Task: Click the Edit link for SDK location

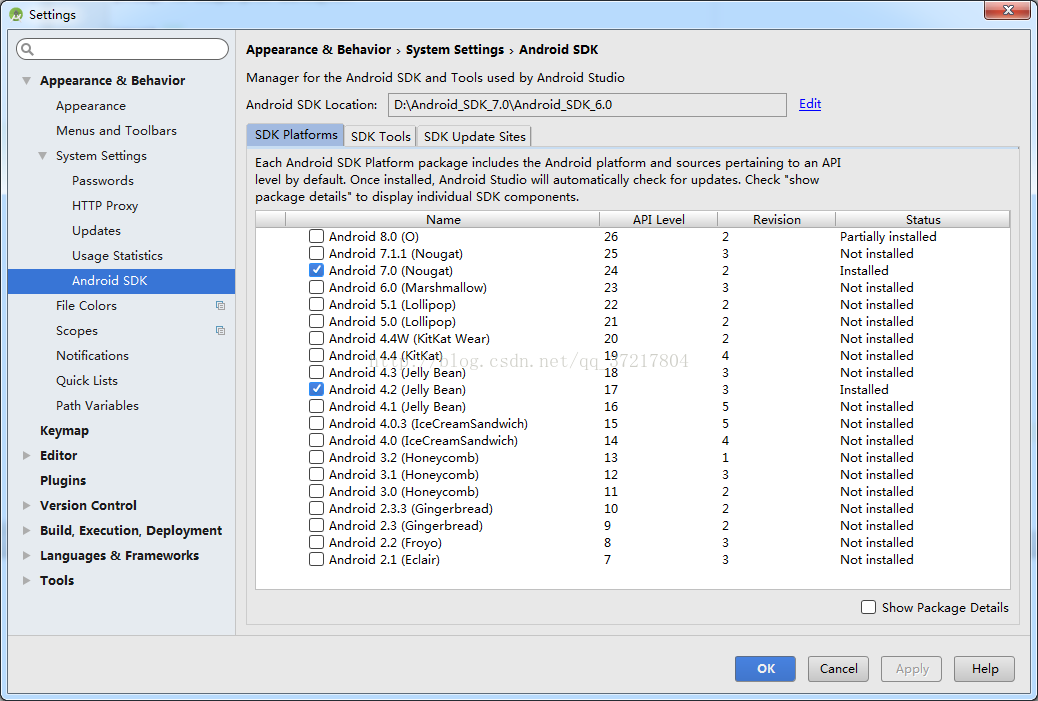Action: click(x=810, y=104)
